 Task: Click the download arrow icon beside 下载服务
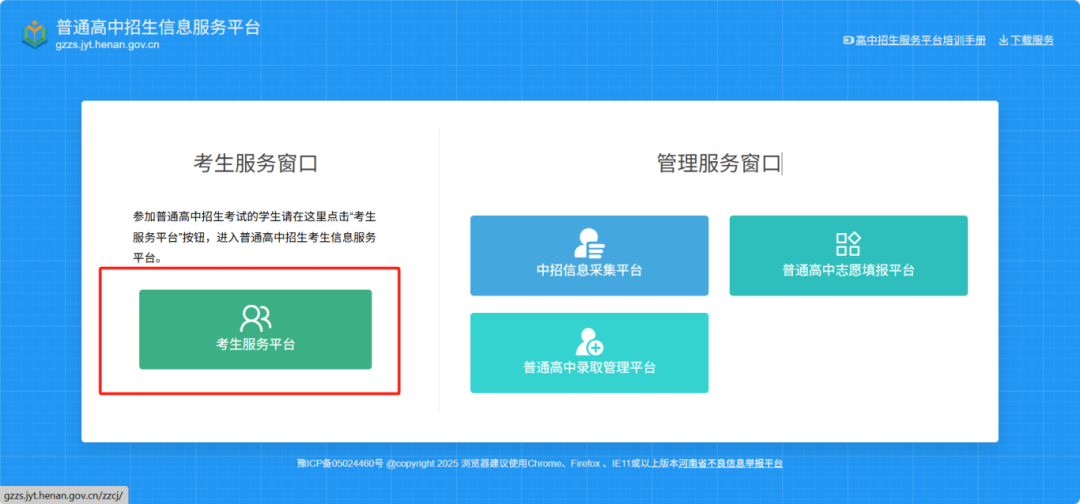coord(1003,40)
